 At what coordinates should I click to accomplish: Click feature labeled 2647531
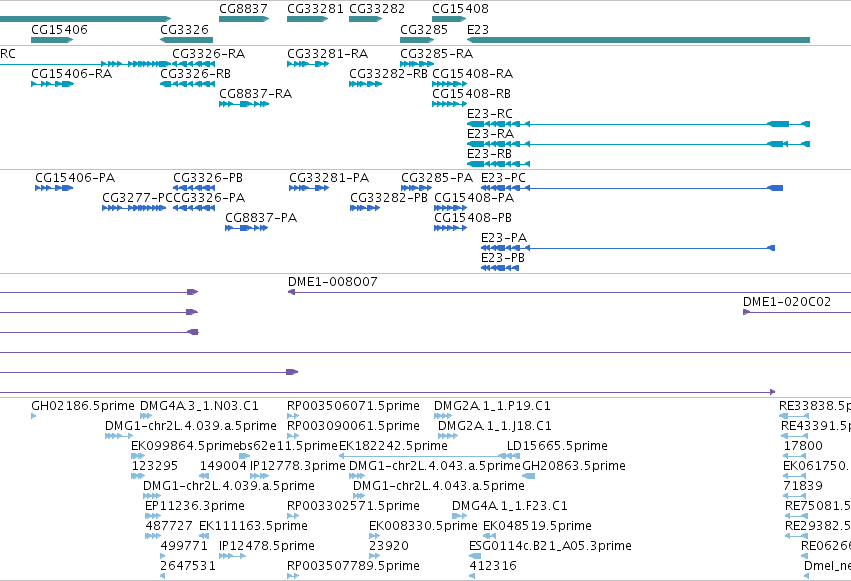(163, 576)
